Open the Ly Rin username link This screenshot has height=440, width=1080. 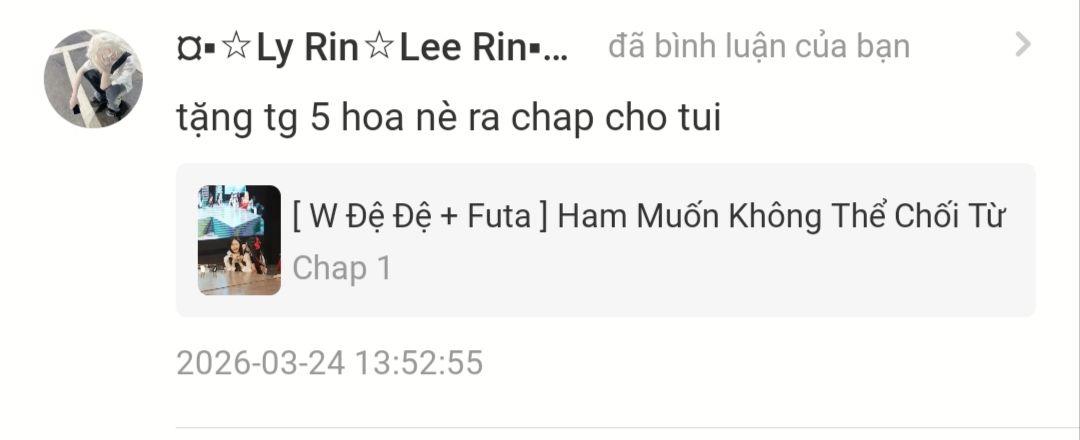point(307,48)
